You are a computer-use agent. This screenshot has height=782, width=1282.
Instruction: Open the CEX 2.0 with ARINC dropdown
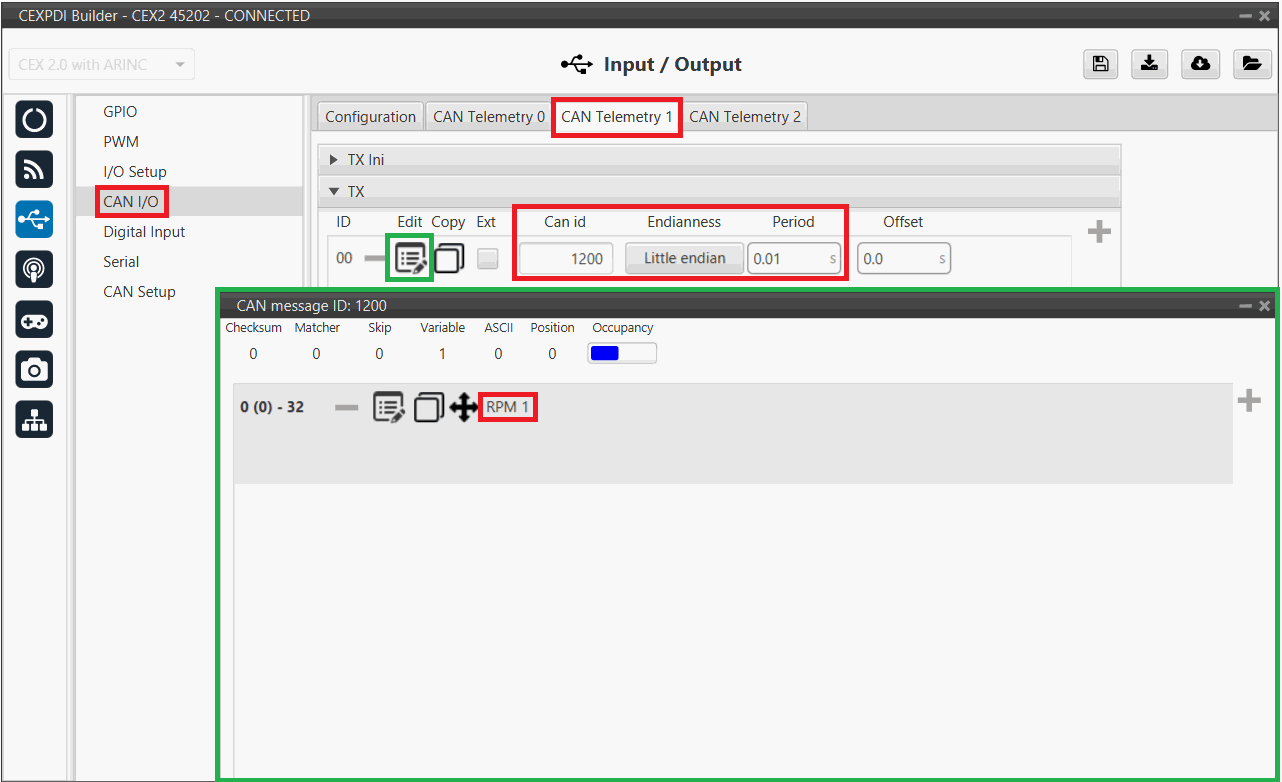[101, 65]
